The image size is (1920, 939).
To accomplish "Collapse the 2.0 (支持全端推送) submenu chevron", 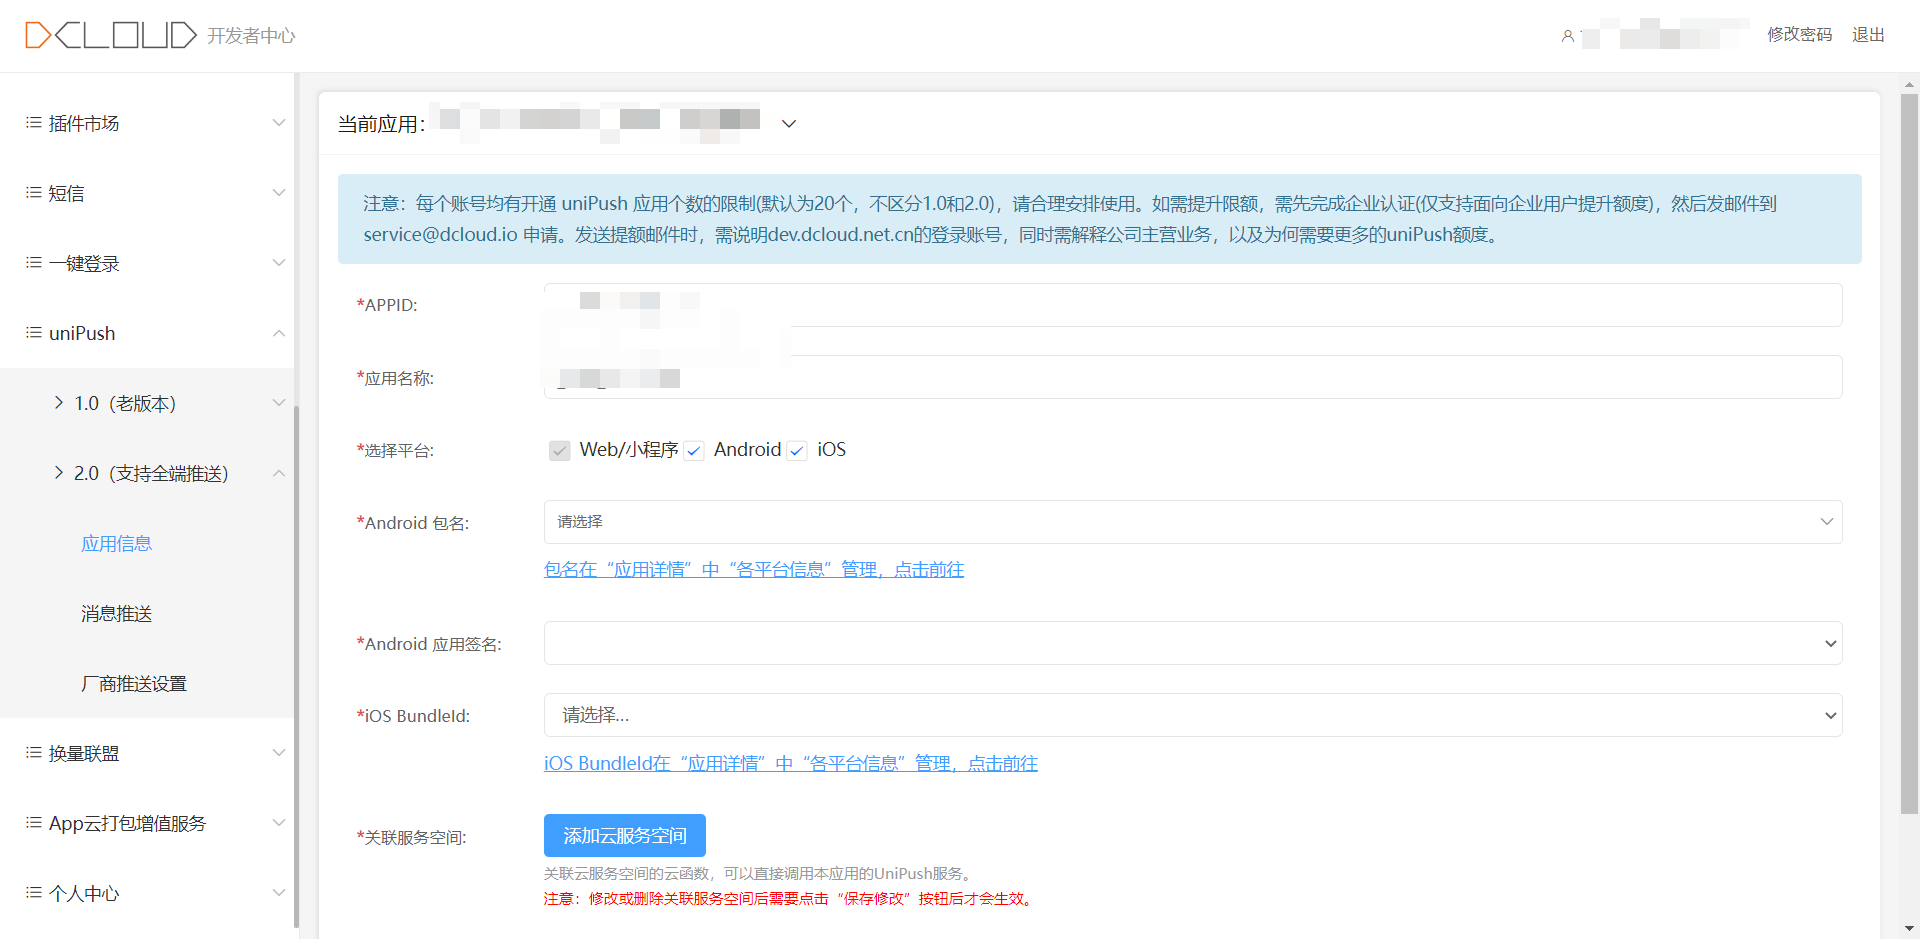I will 279,473.
